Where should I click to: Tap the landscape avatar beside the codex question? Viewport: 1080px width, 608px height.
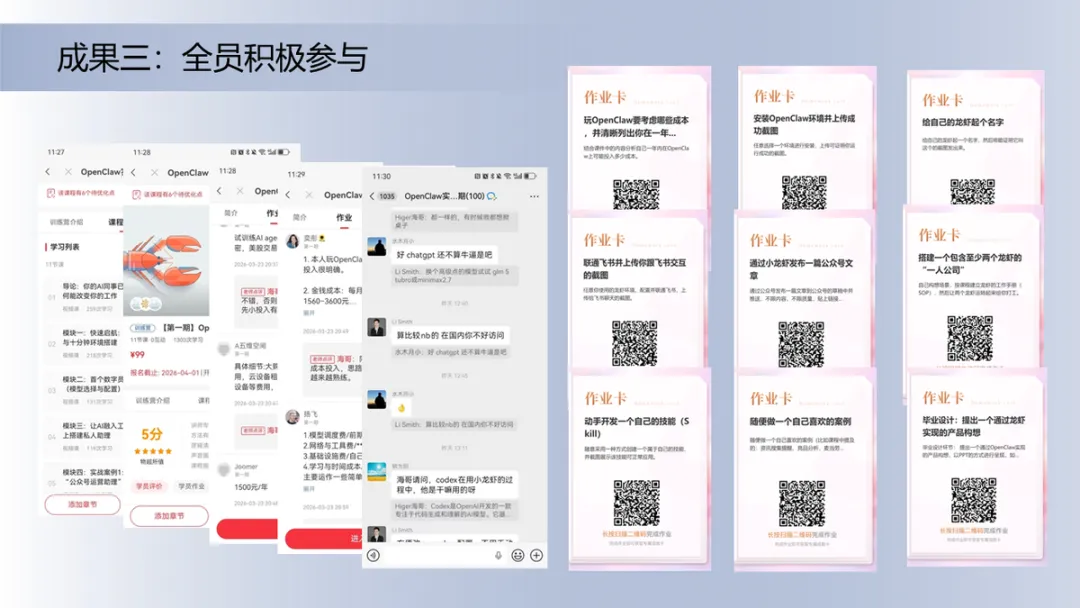click(377, 472)
